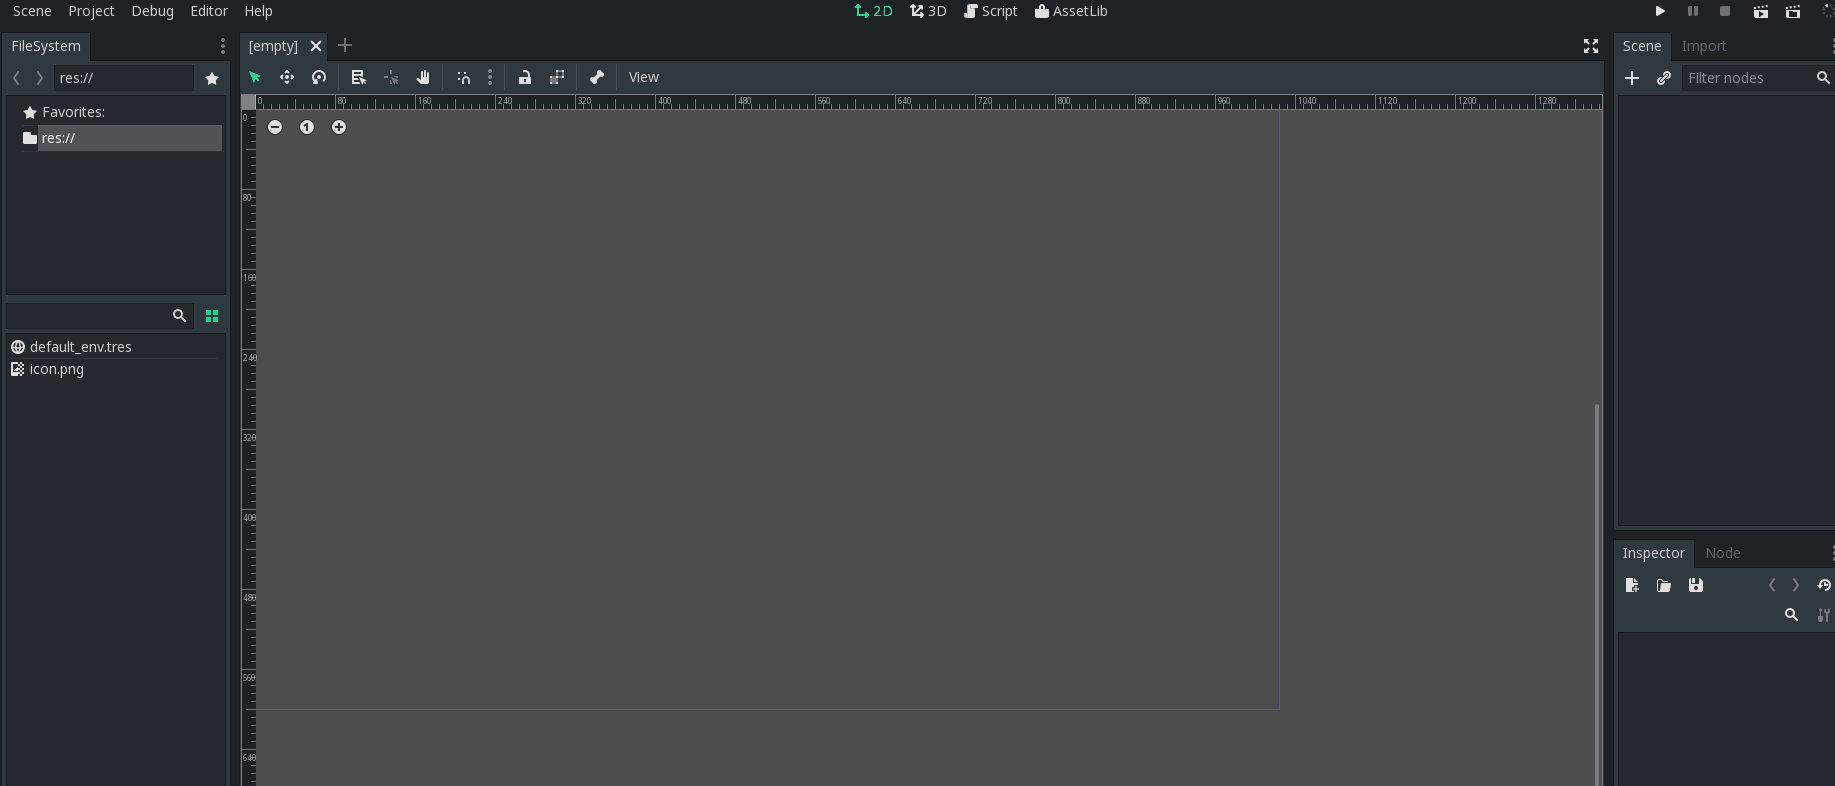Open the Editor menu

(x=209, y=11)
